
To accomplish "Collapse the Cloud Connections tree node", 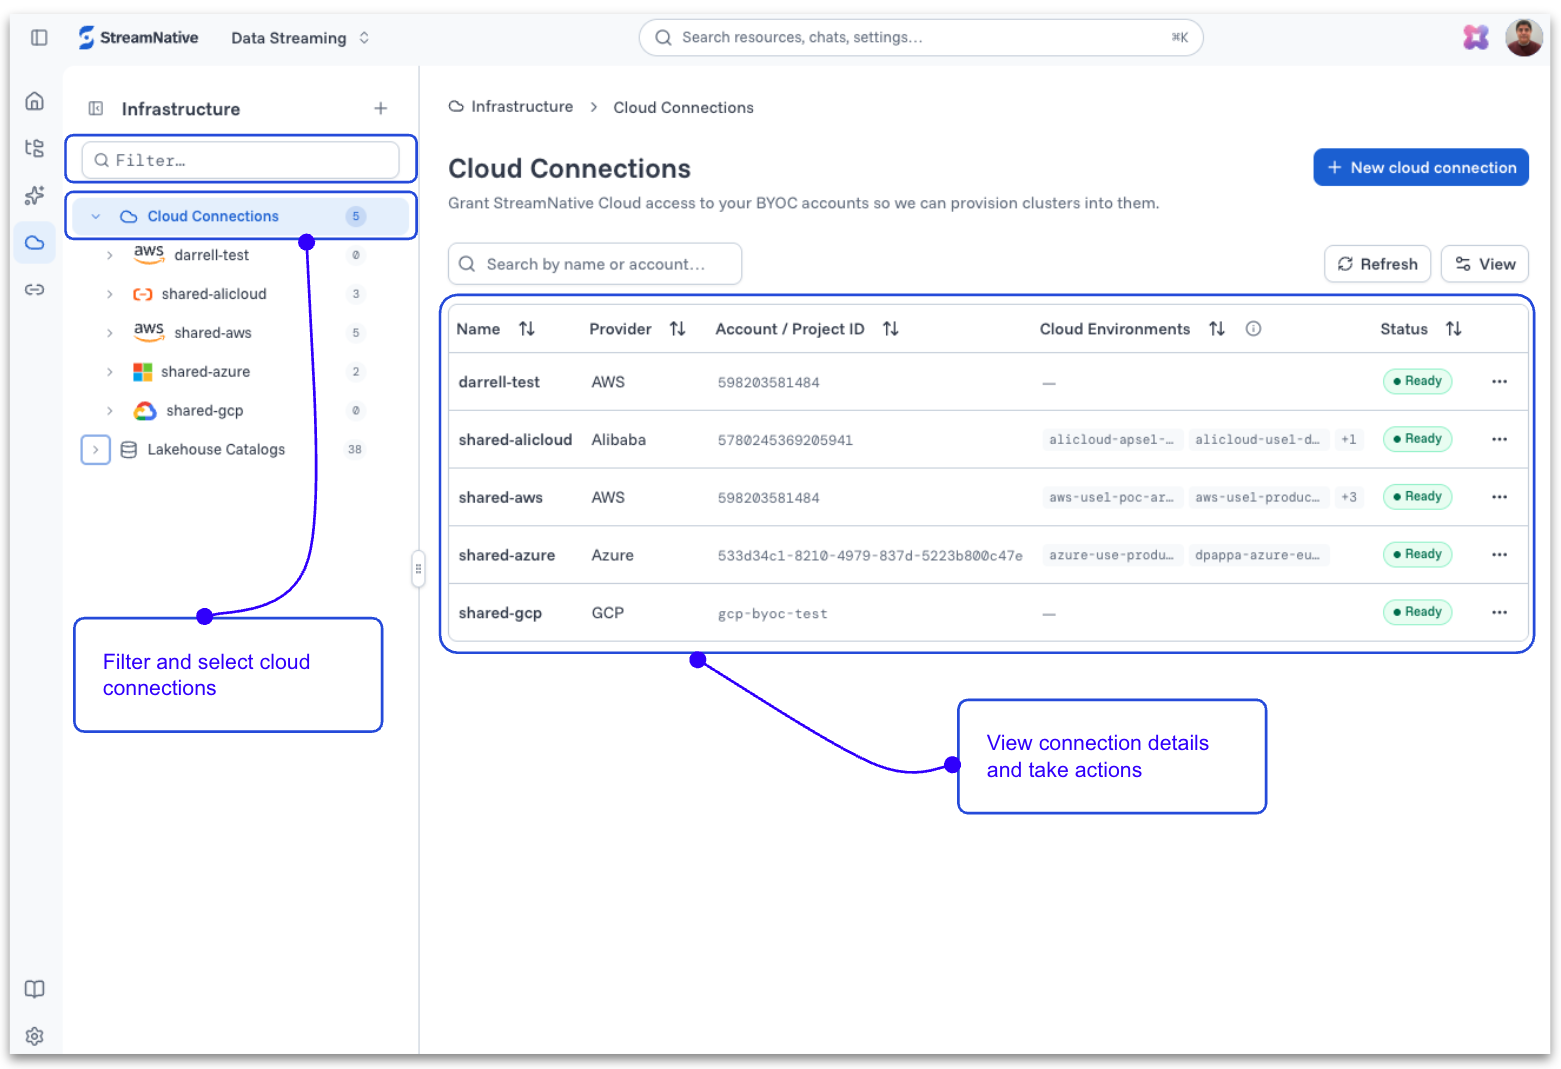I will [96, 216].
